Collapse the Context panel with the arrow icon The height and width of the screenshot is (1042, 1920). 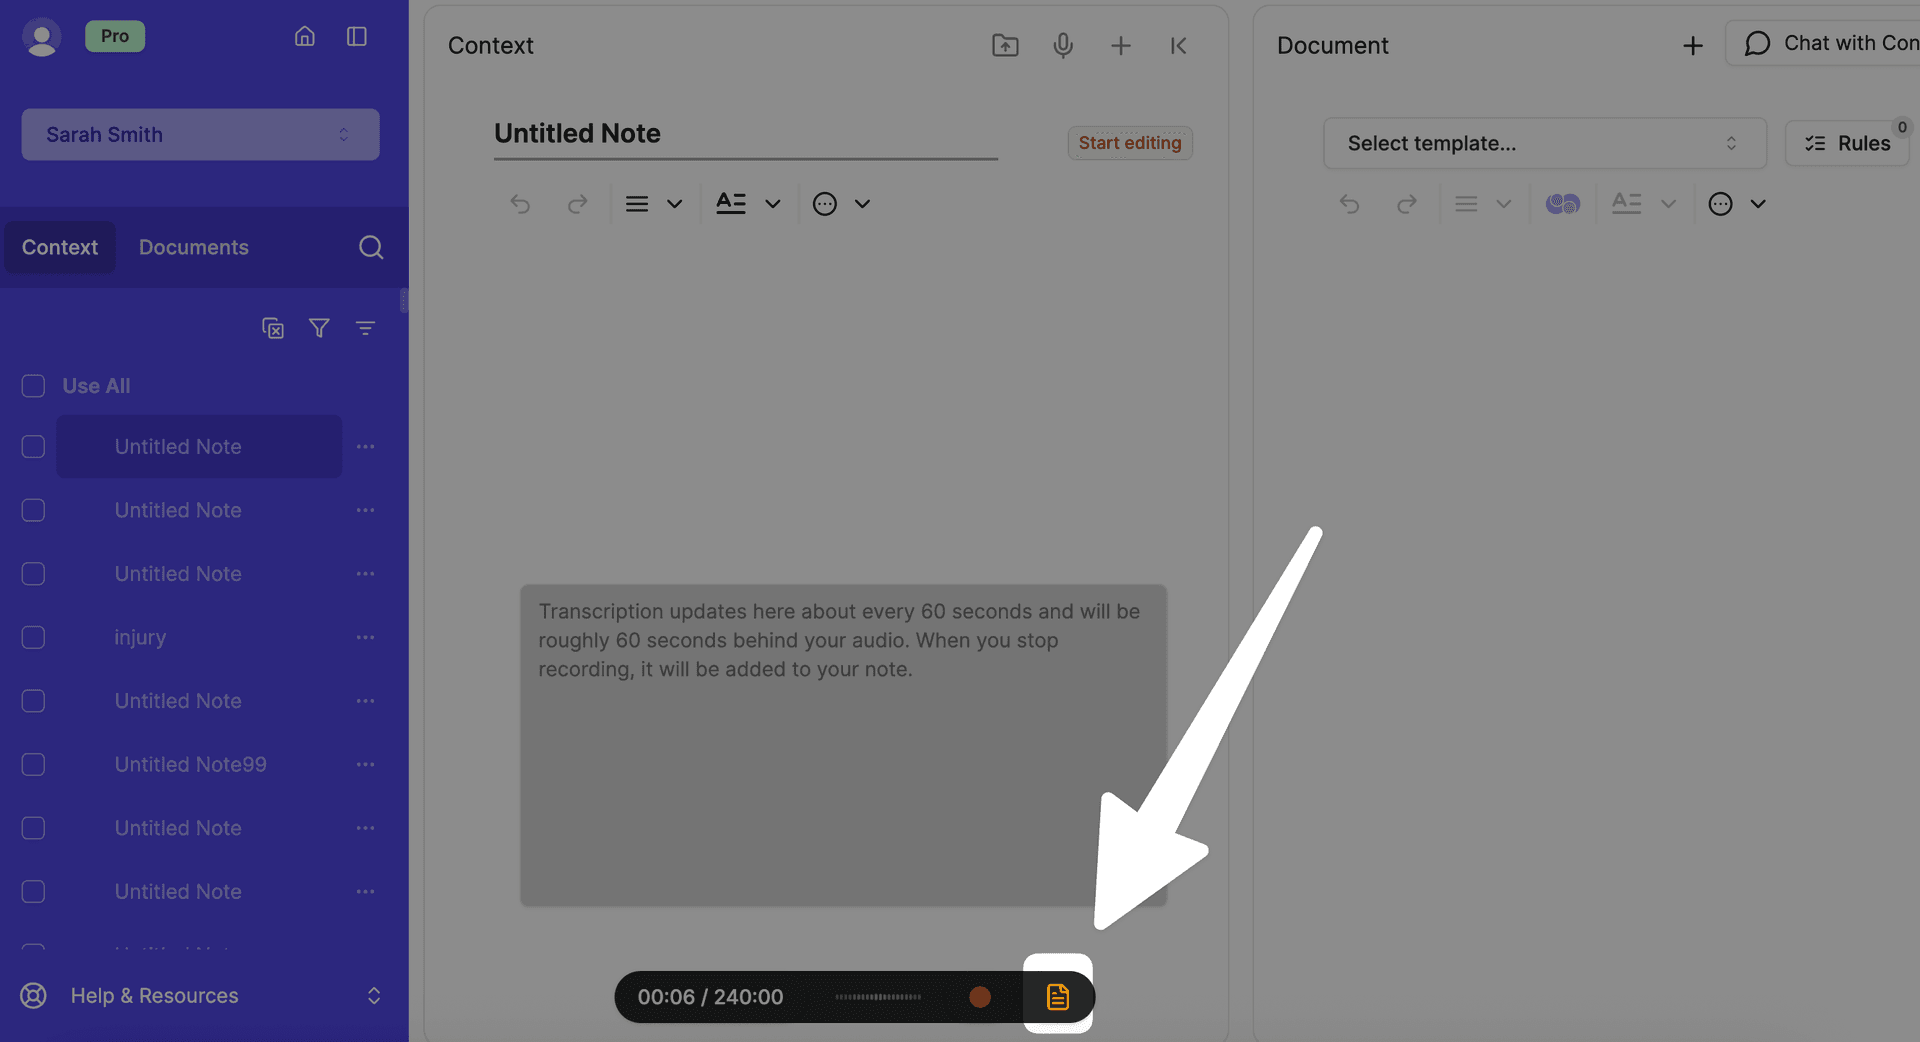[x=1178, y=45]
